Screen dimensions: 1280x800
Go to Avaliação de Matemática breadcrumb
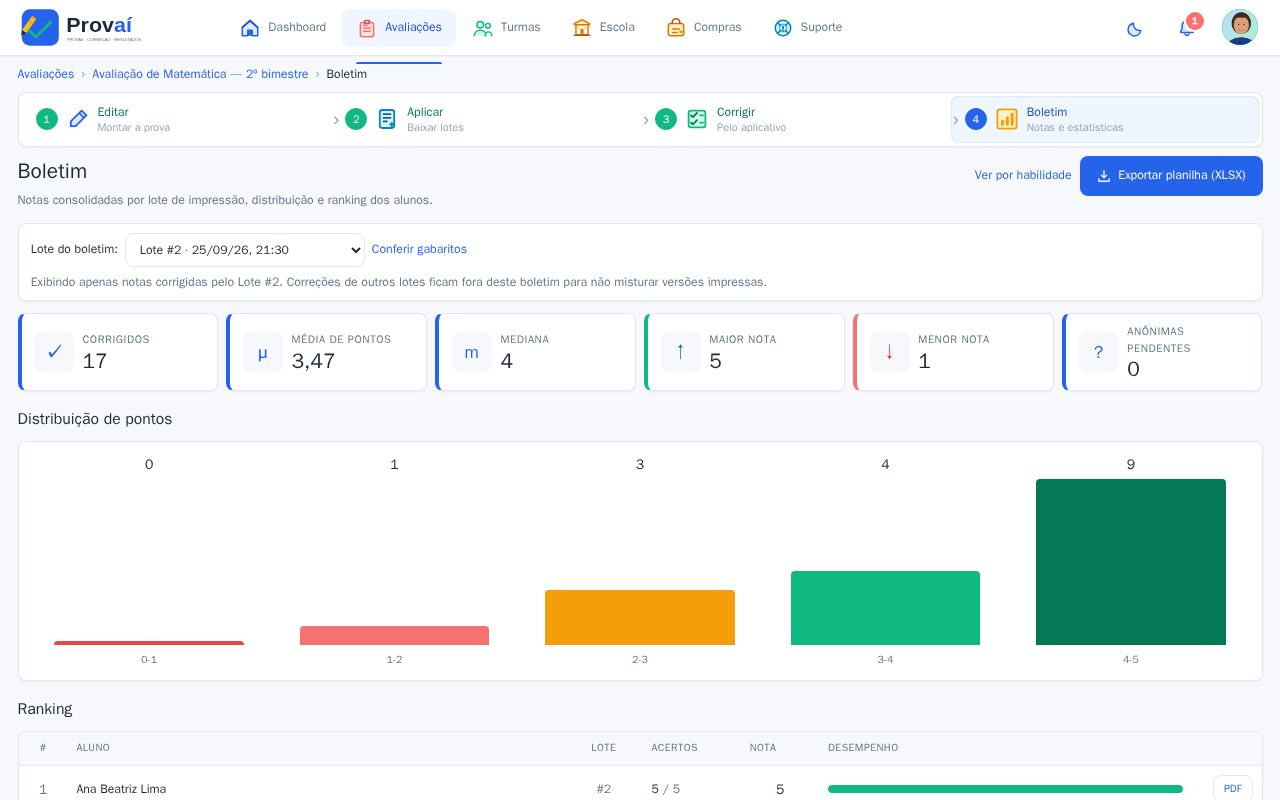pyautogui.click(x=200, y=74)
